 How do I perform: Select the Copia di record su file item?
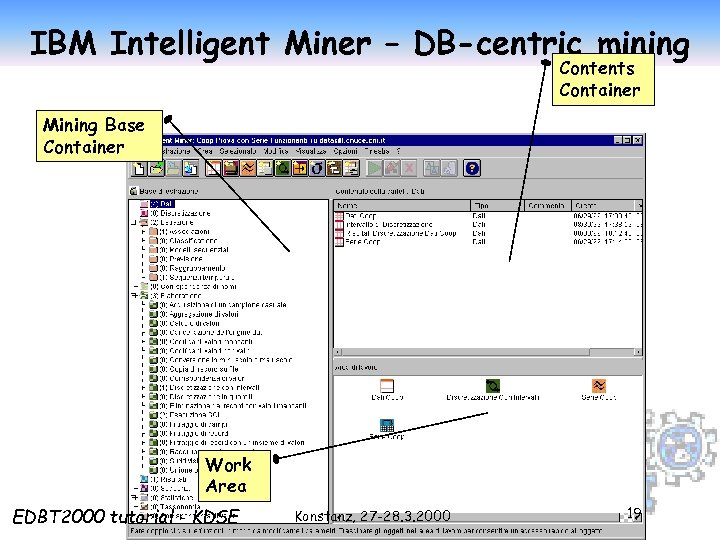(199, 369)
